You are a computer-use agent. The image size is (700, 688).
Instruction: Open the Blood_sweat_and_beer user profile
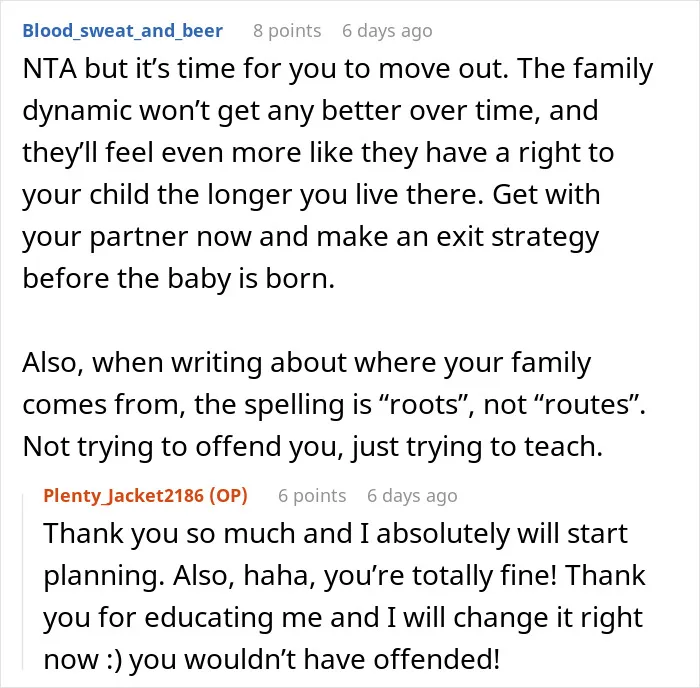click(123, 31)
